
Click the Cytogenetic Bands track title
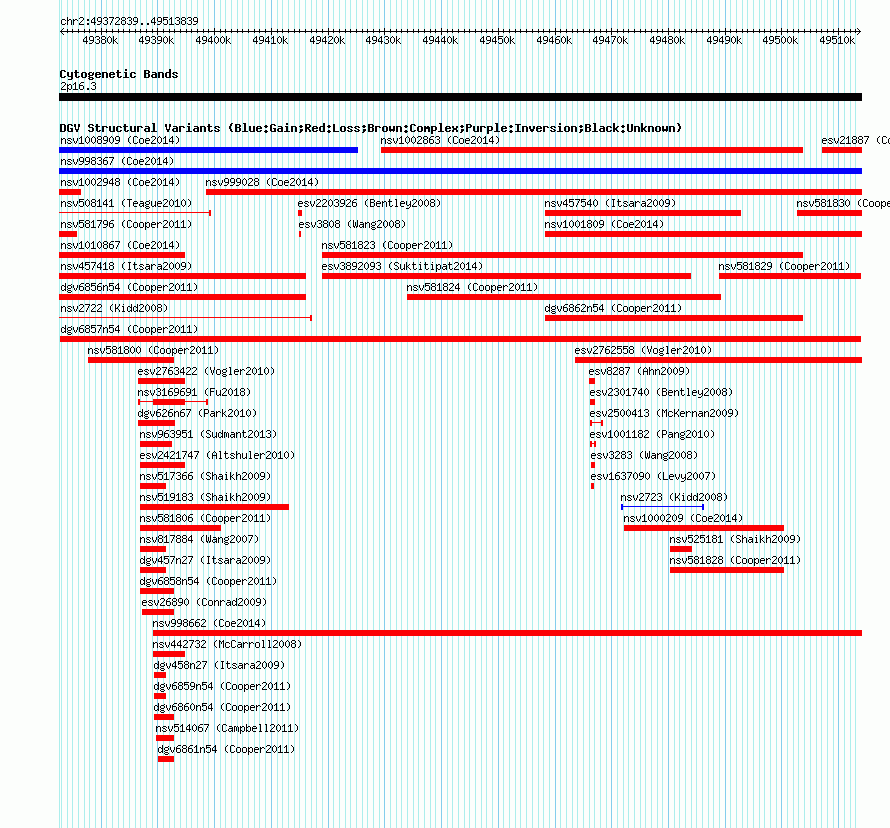tap(119, 74)
